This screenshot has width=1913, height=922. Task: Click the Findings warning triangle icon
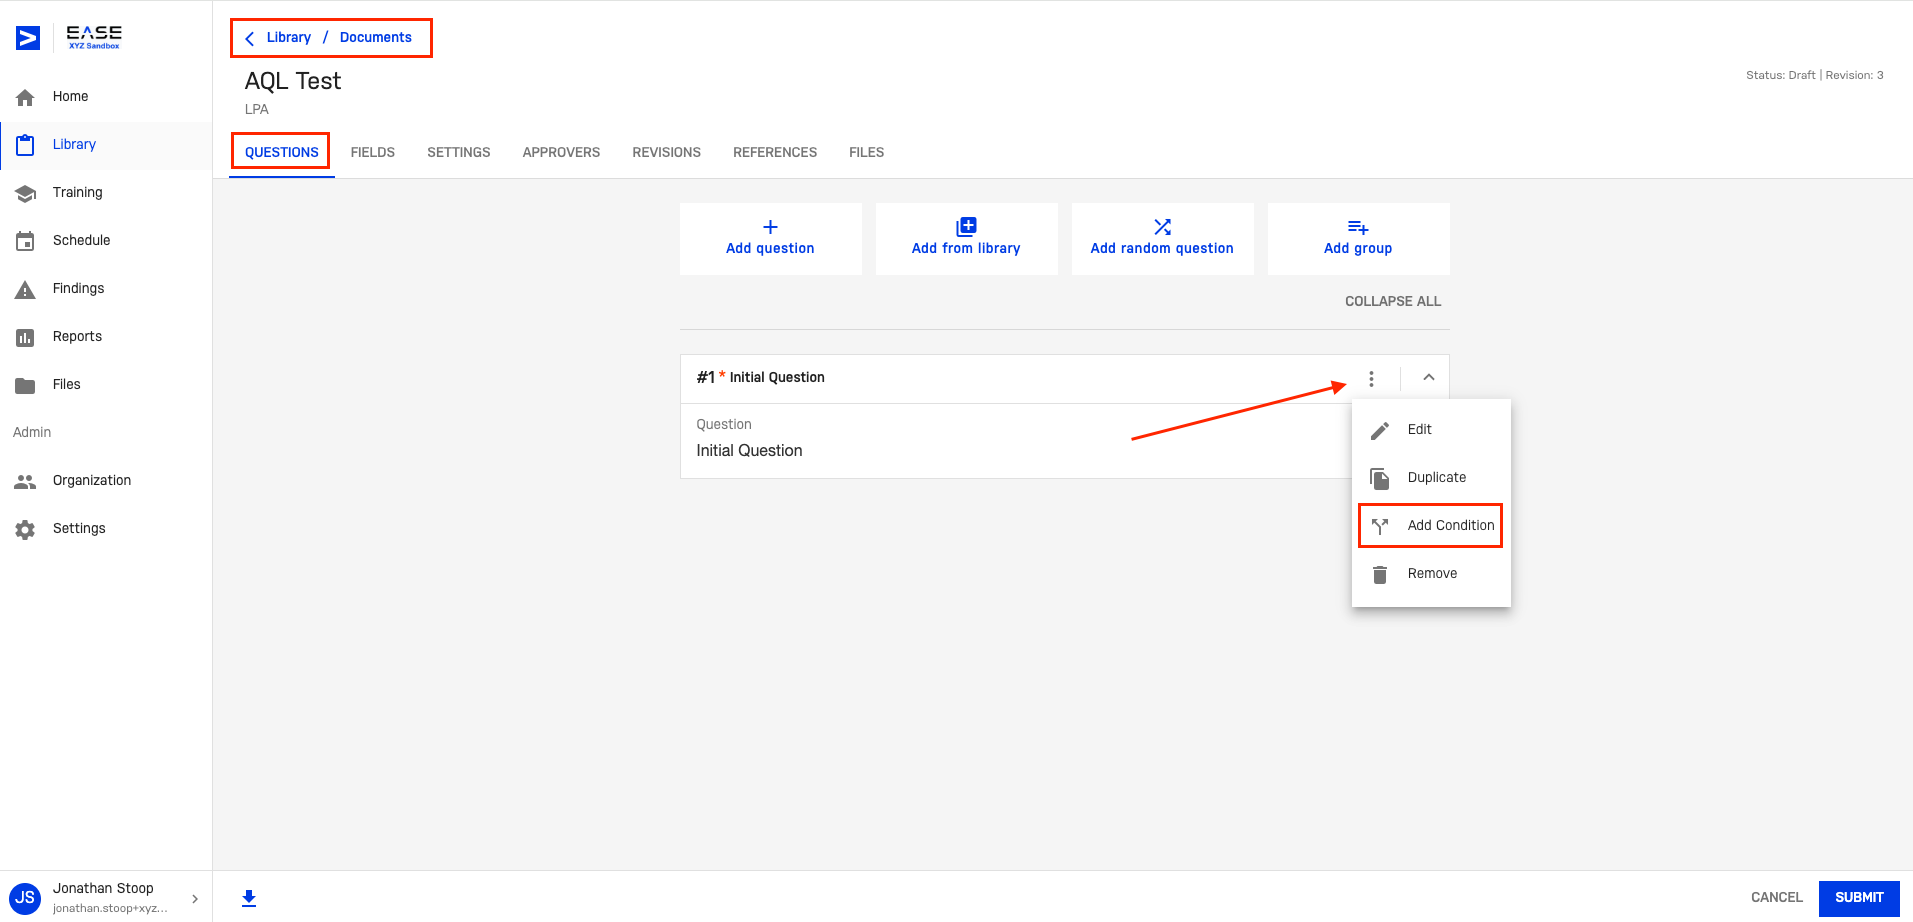[25, 289]
